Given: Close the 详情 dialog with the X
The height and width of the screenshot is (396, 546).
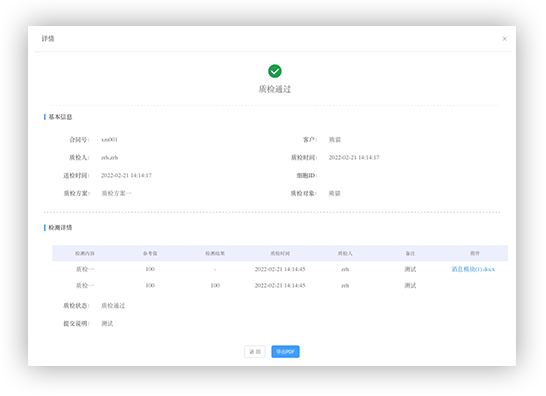Looking at the screenshot, I should (x=504, y=39).
